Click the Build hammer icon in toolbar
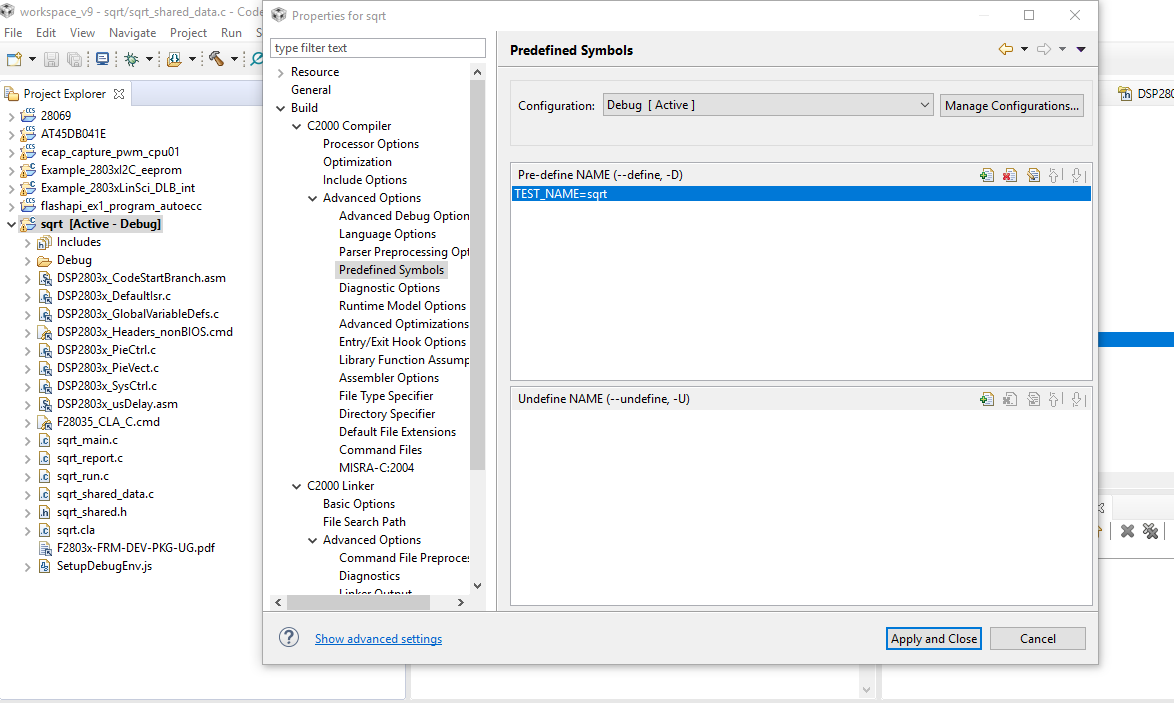The width and height of the screenshot is (1174, 703). pyautogui.click(x=216, y=59)
